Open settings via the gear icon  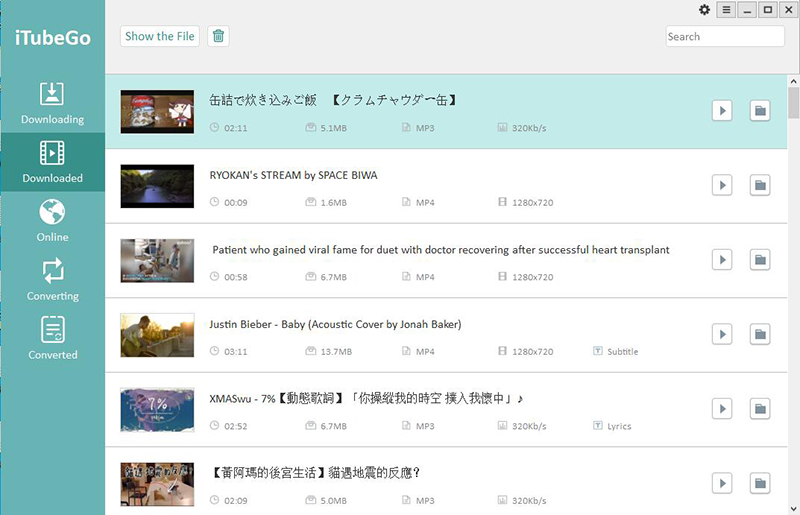tap(705, 10)
